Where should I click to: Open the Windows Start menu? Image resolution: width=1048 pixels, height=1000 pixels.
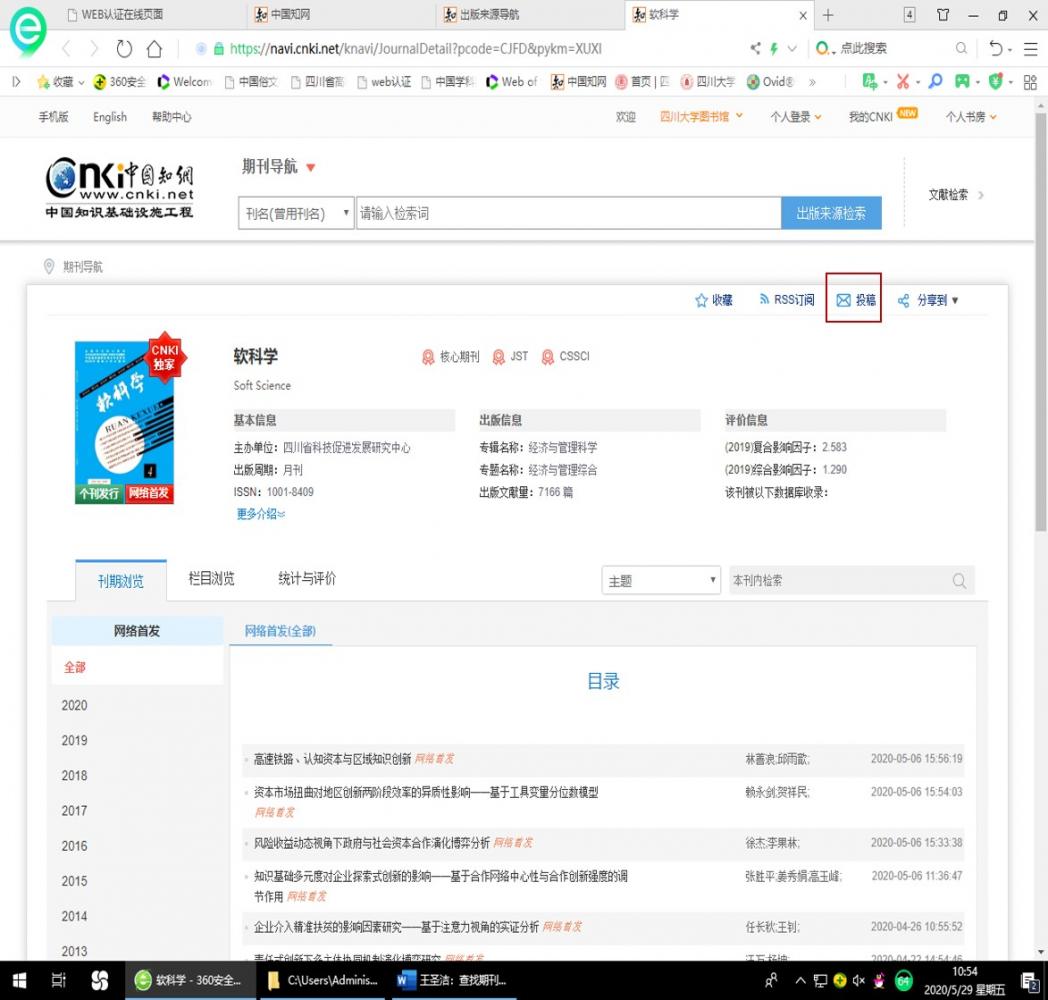[19, 981]
